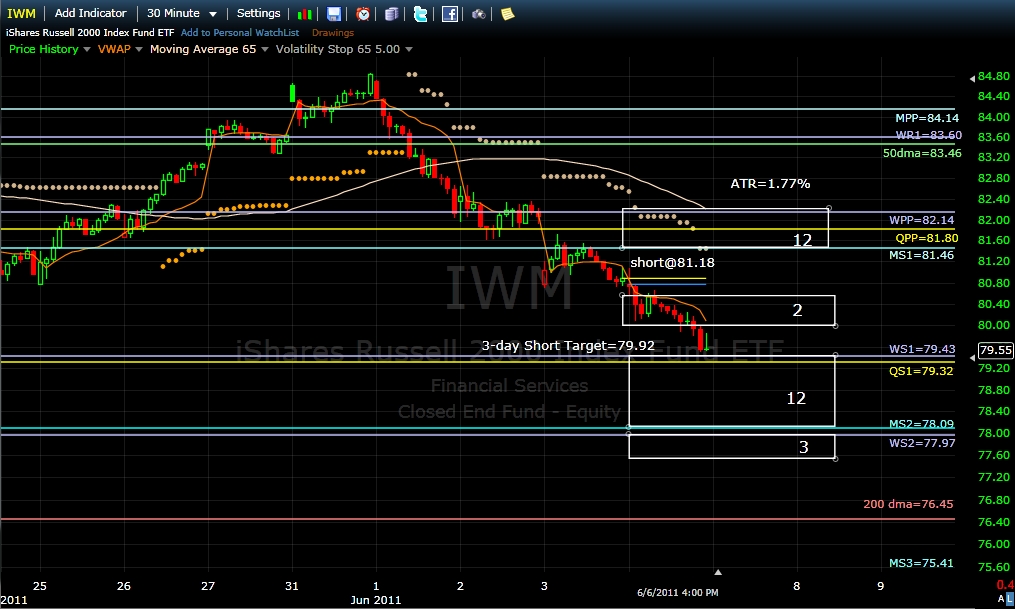Open the VWAP indicator dropdown
The image size is (1015, 609).
coord(139,49)
